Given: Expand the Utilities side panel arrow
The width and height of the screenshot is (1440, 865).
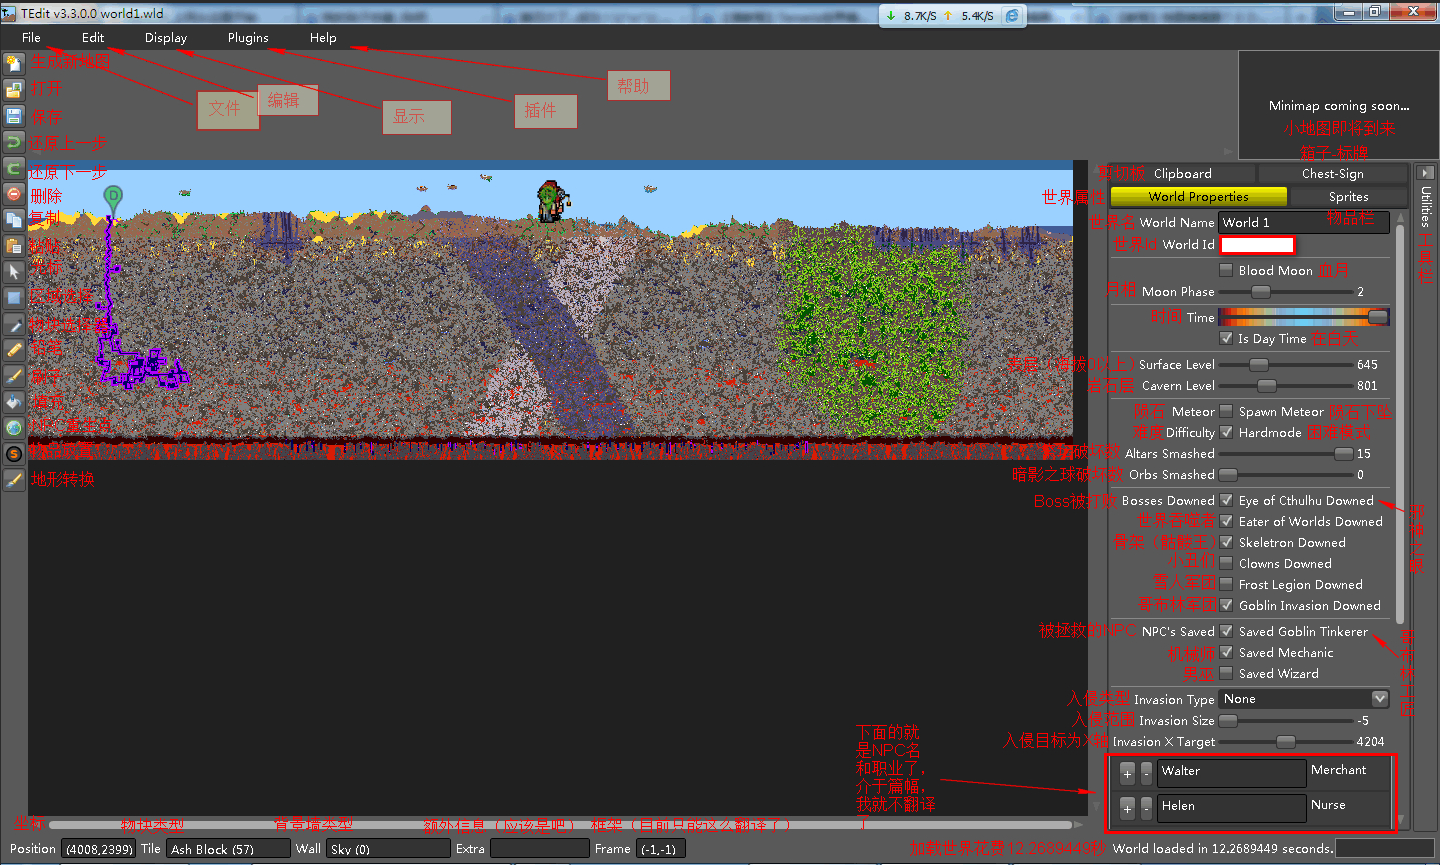Looking at the screenshot, I should coord(1426,172).
